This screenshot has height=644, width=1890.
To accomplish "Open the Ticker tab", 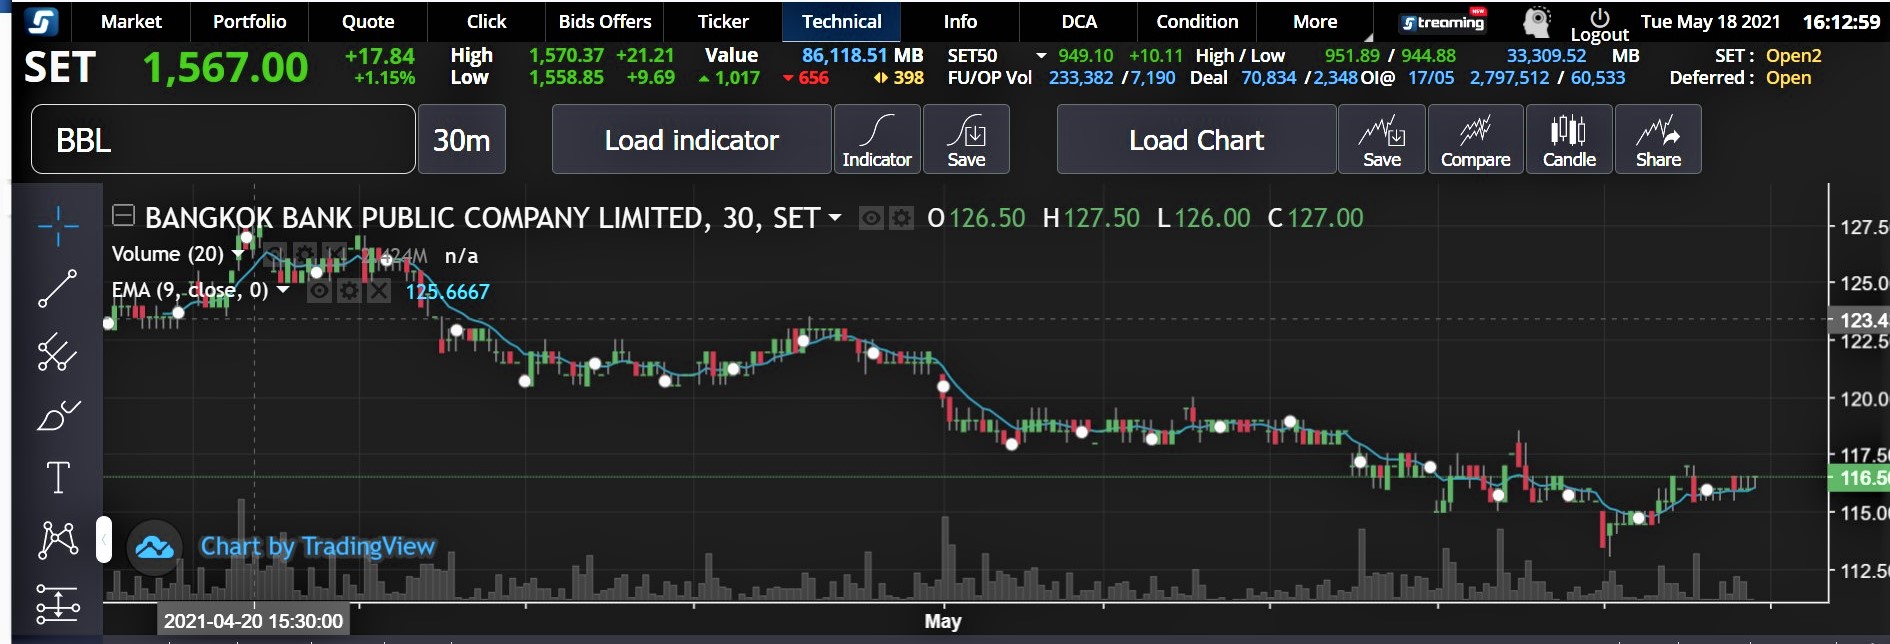I will point(723,21).
